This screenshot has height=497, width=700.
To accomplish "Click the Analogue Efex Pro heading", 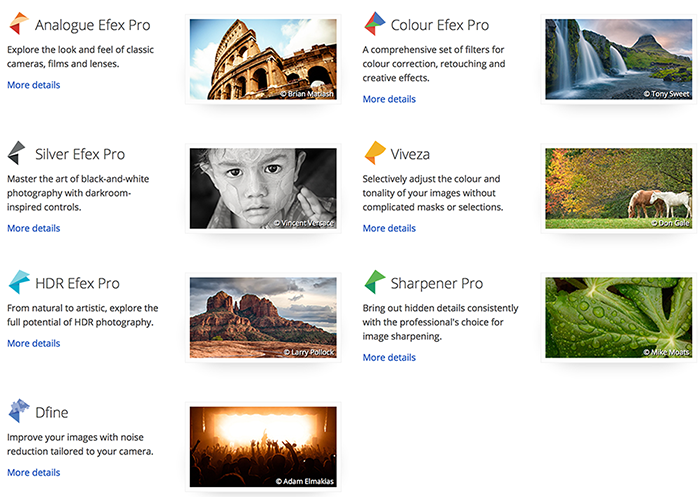I will pyautogui.click(x=93, y=25).
